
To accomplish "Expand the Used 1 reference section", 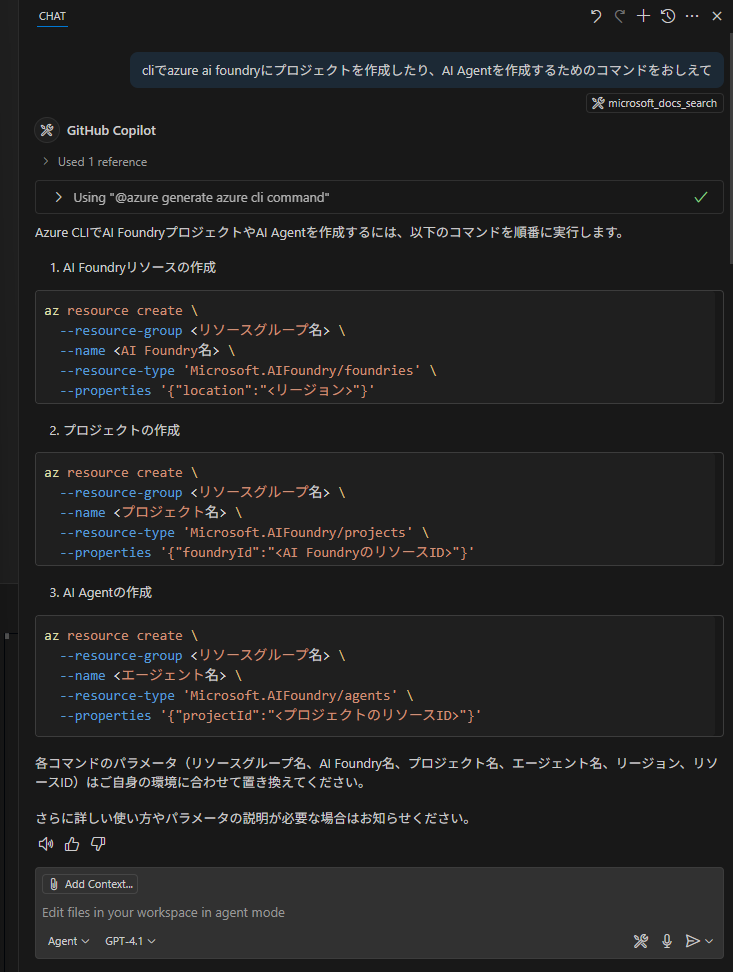I will [96, 162].
